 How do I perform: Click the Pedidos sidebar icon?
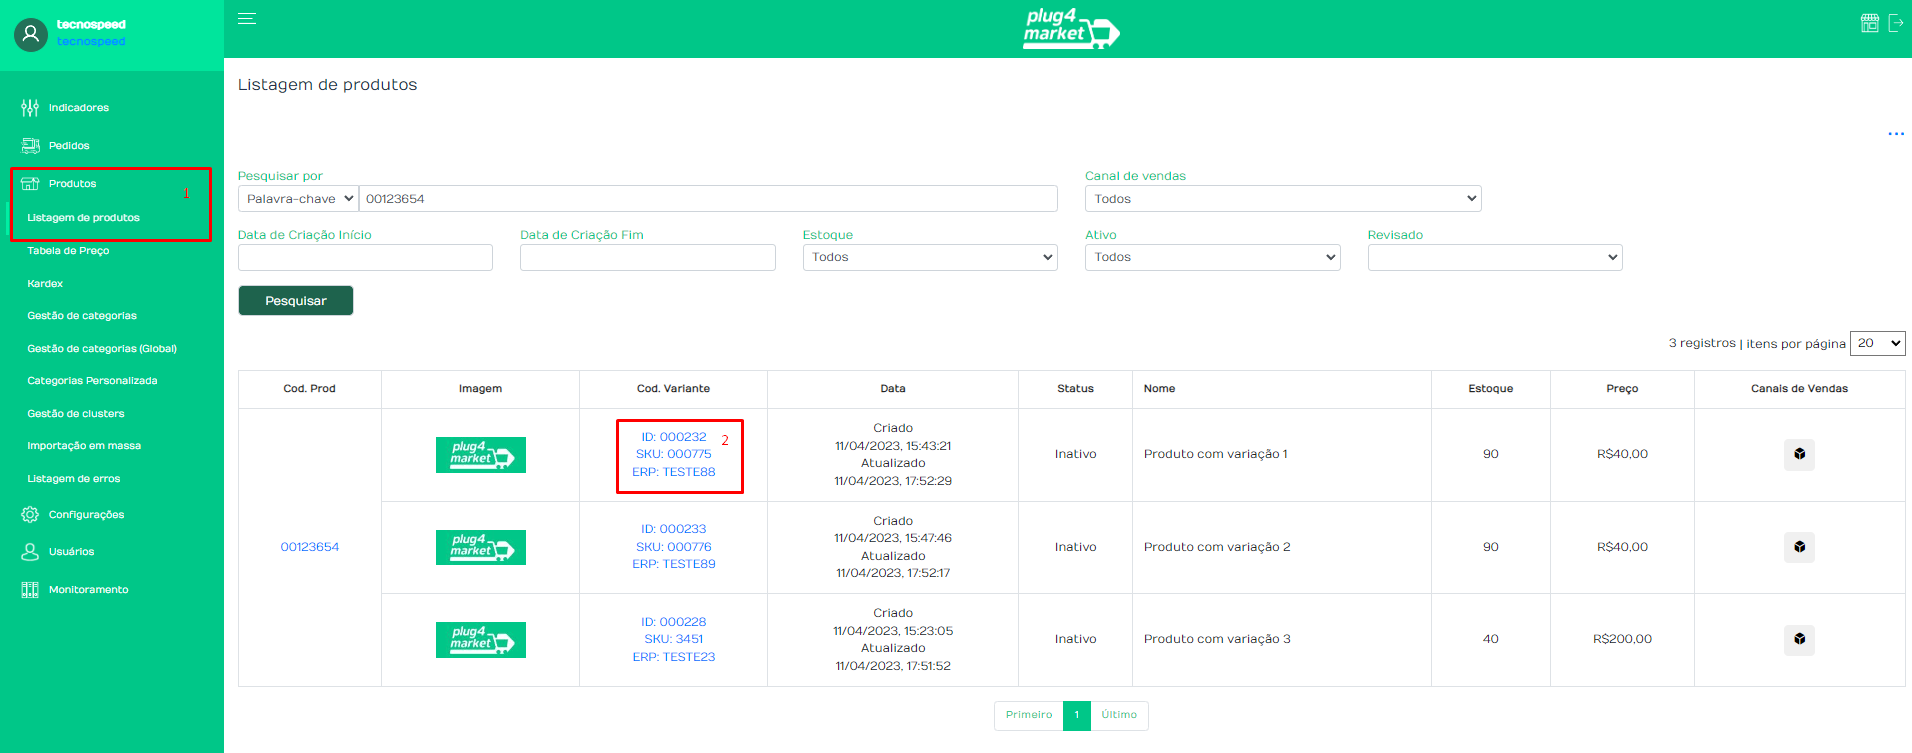[x=30, y=146]
